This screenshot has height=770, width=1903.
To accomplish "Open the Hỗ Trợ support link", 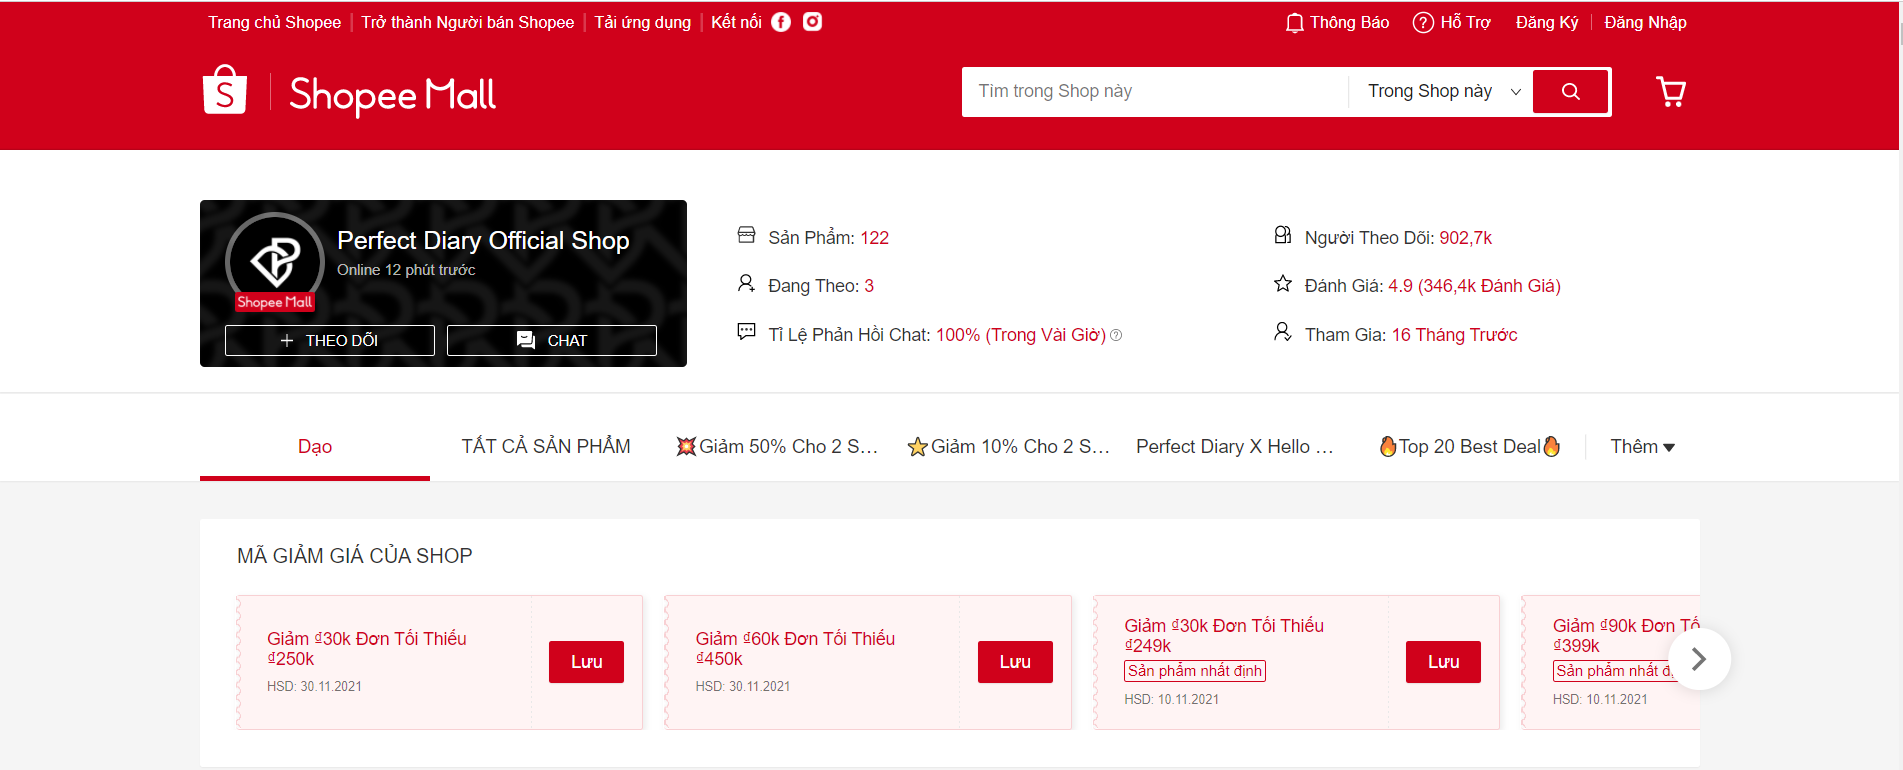I will (x=1465, y=22).
